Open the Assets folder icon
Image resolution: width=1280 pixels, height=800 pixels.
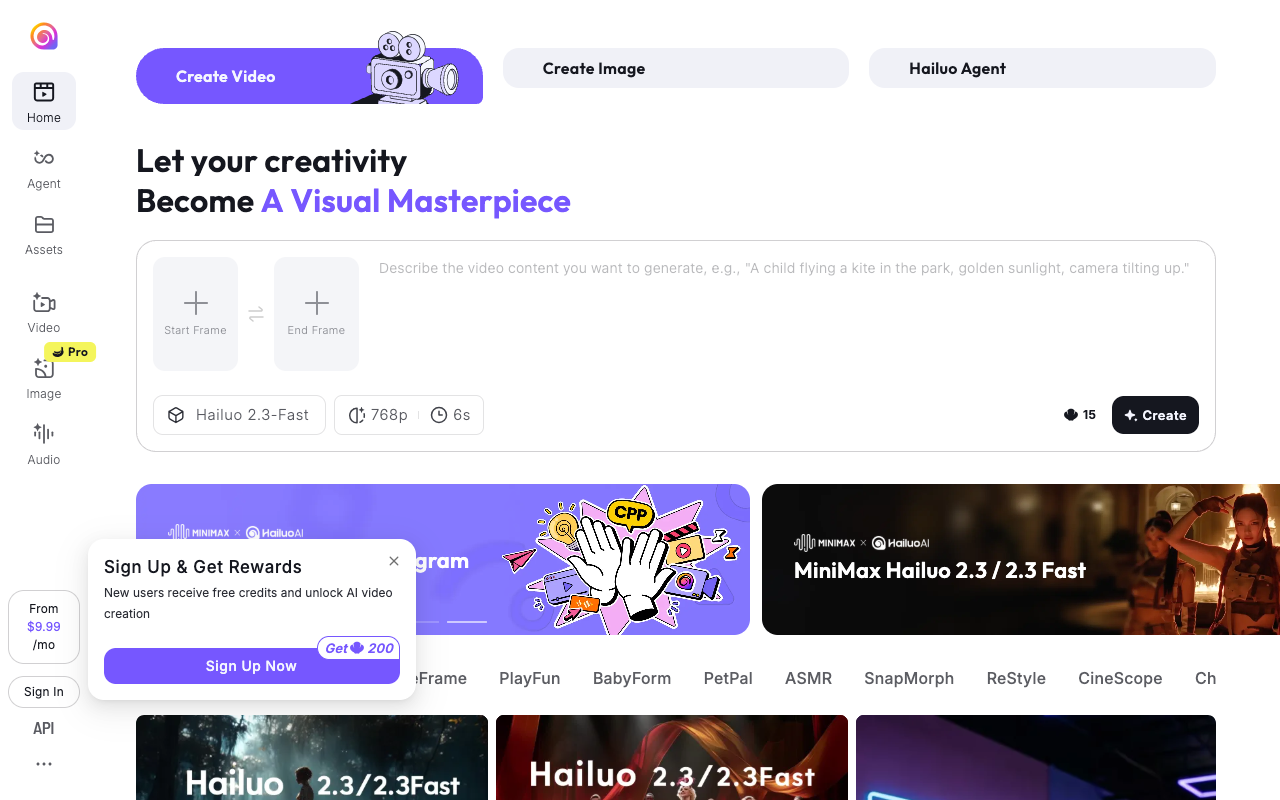(x=44, y=235)
